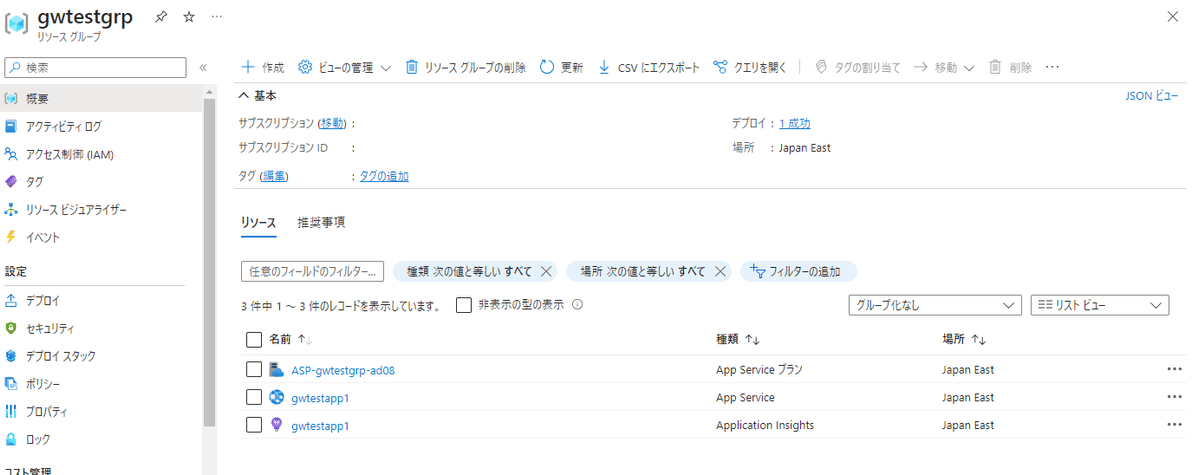
Task: Close the resource group blade
Action: tap(1172, 17)
